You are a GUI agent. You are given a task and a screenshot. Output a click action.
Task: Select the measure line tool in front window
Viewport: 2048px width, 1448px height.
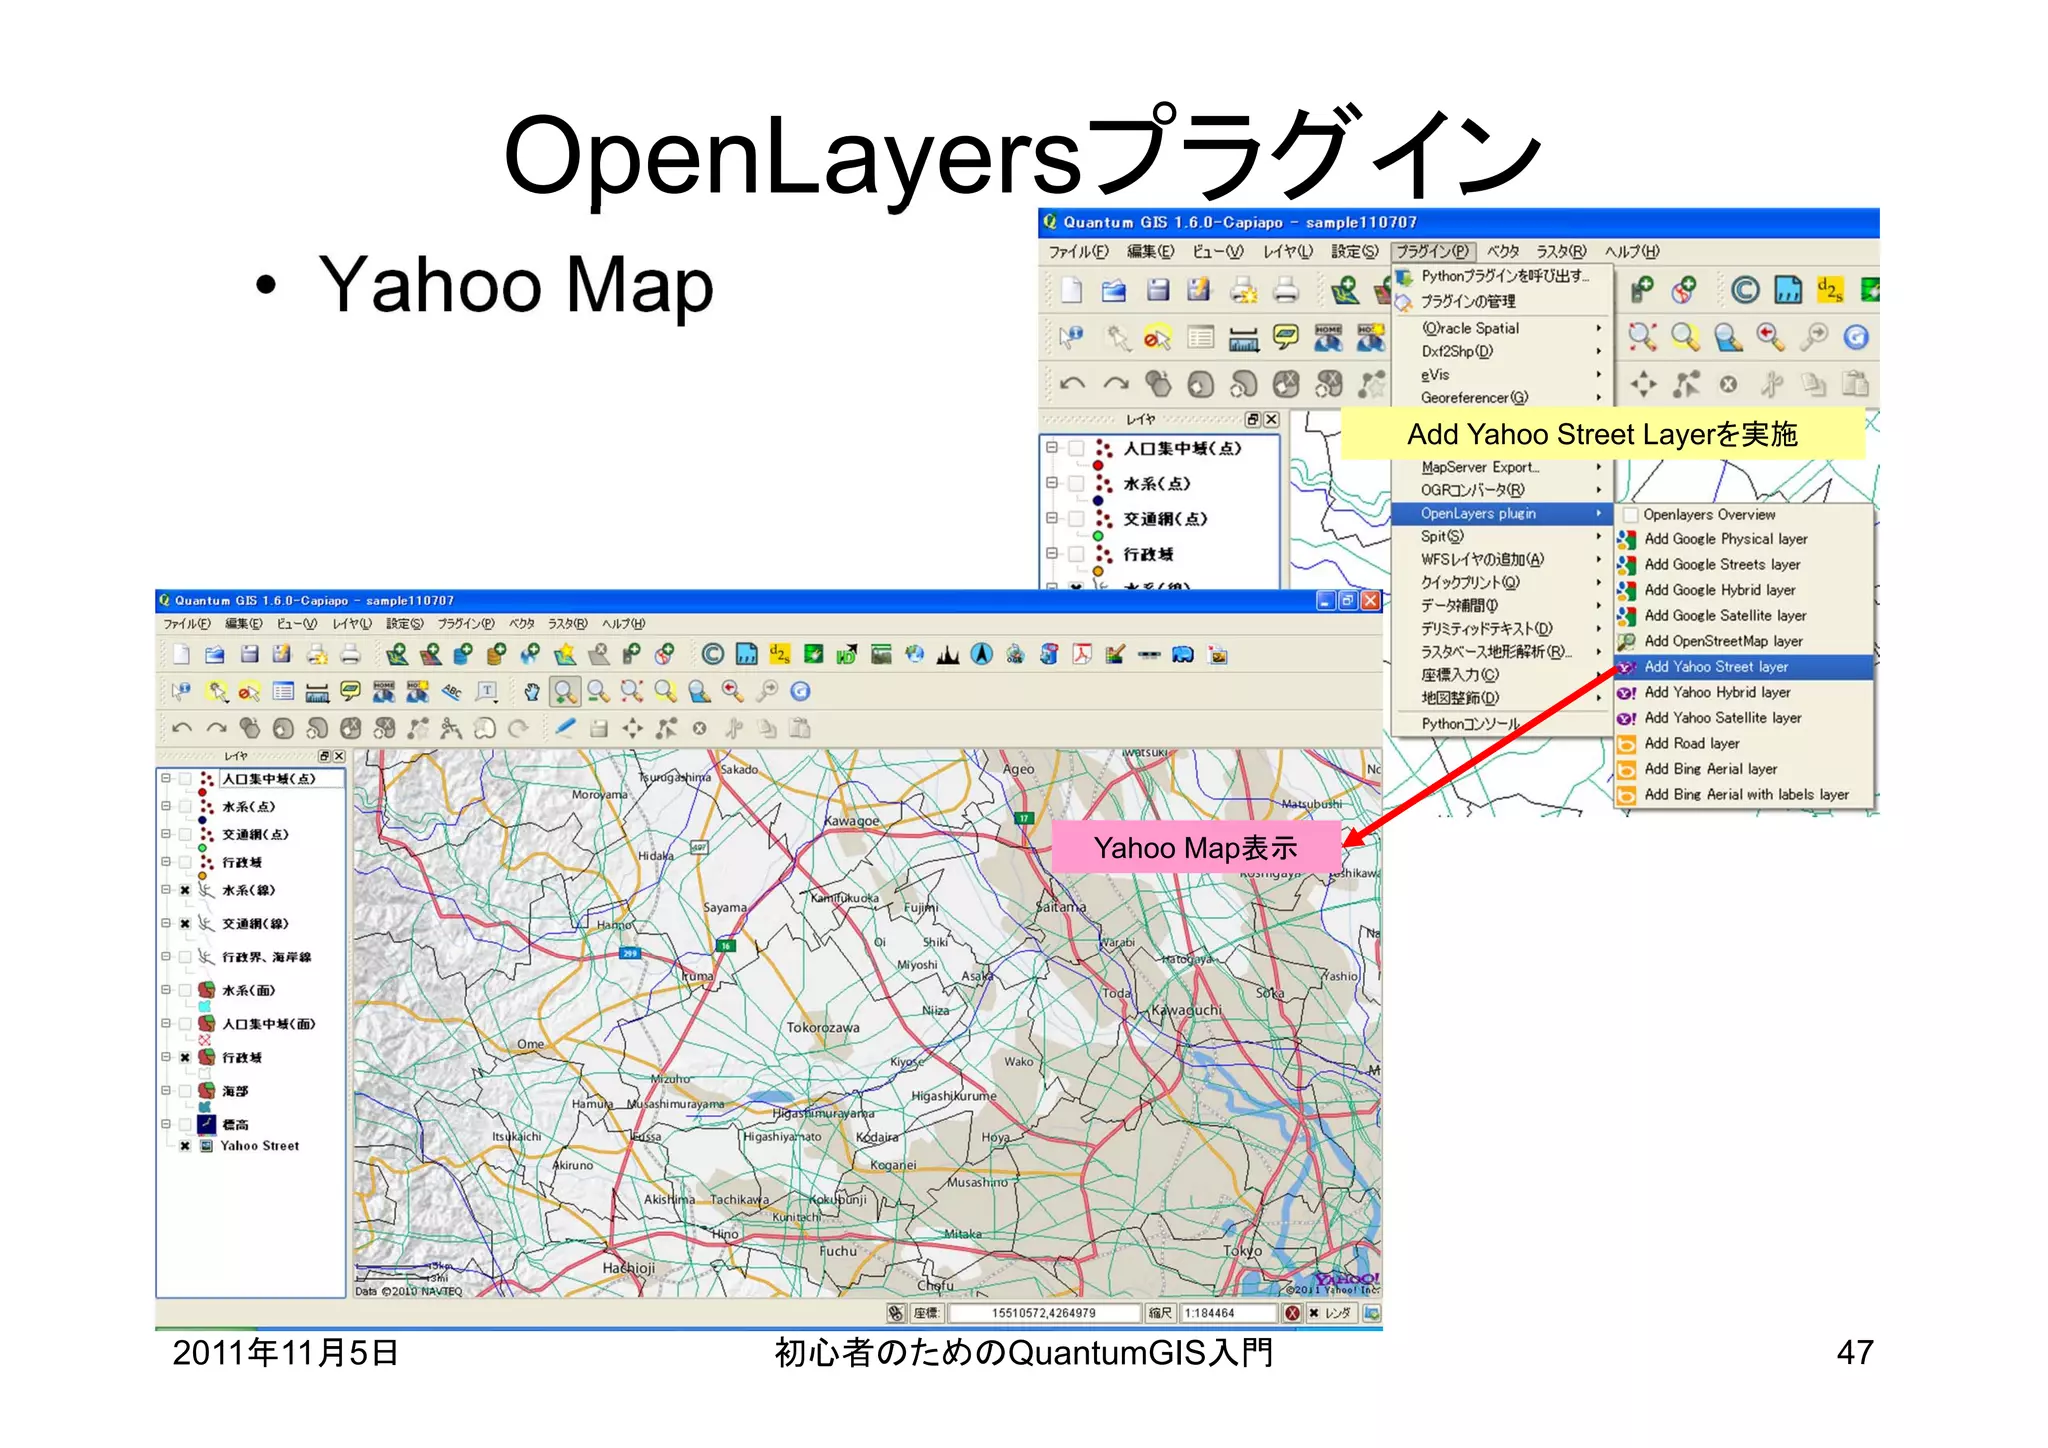point(318,691)
